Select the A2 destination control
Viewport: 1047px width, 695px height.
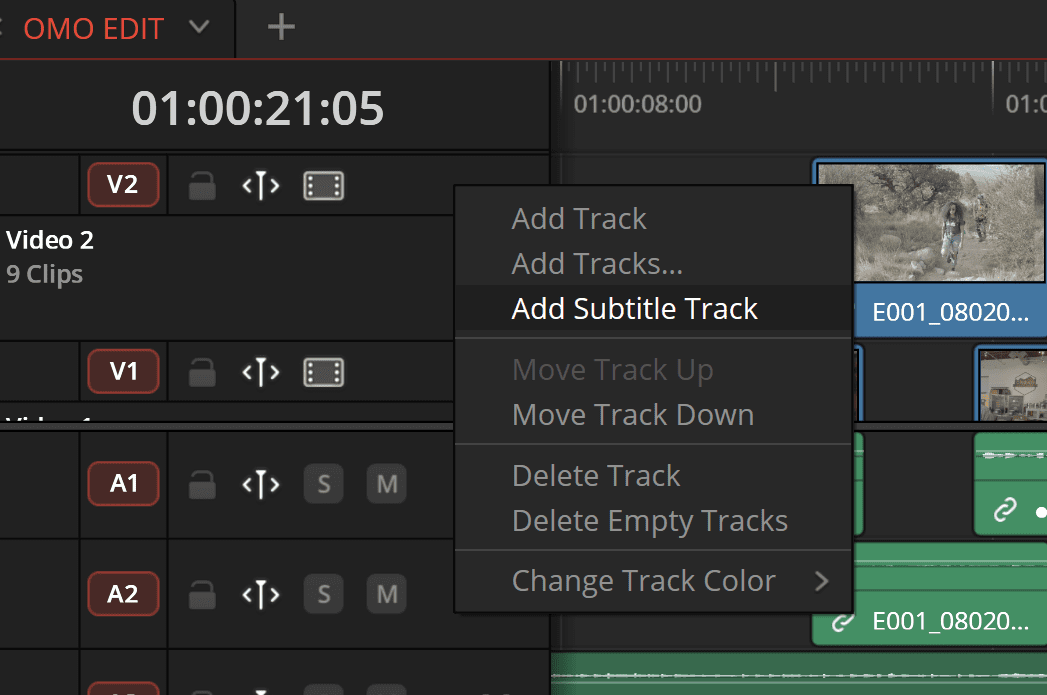pyautogui.click(x=124, y=594)
